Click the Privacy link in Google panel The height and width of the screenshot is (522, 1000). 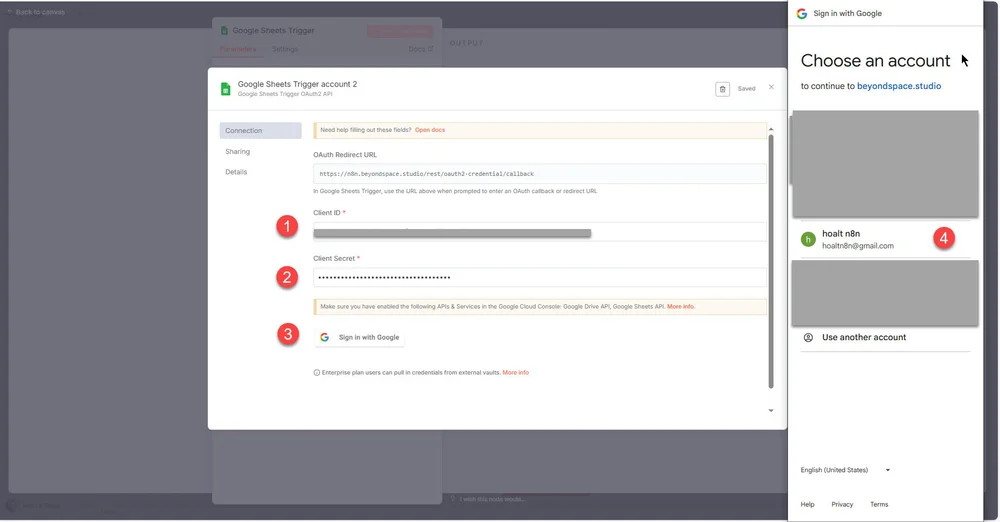(842, 505)
